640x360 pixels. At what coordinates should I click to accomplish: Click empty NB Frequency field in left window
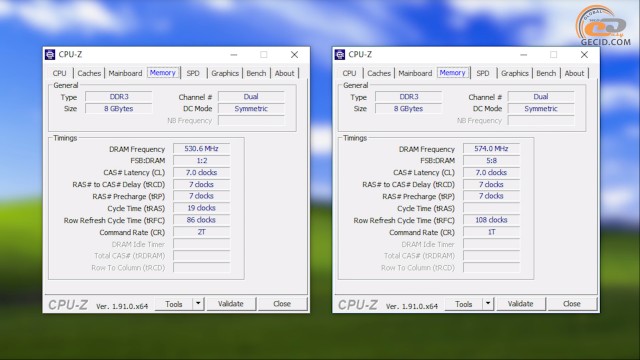251,121
